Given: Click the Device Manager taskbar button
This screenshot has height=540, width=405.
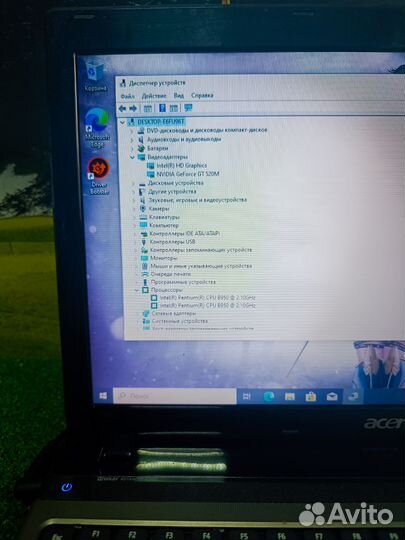Looking at the screenshot, I should (353, 396).
